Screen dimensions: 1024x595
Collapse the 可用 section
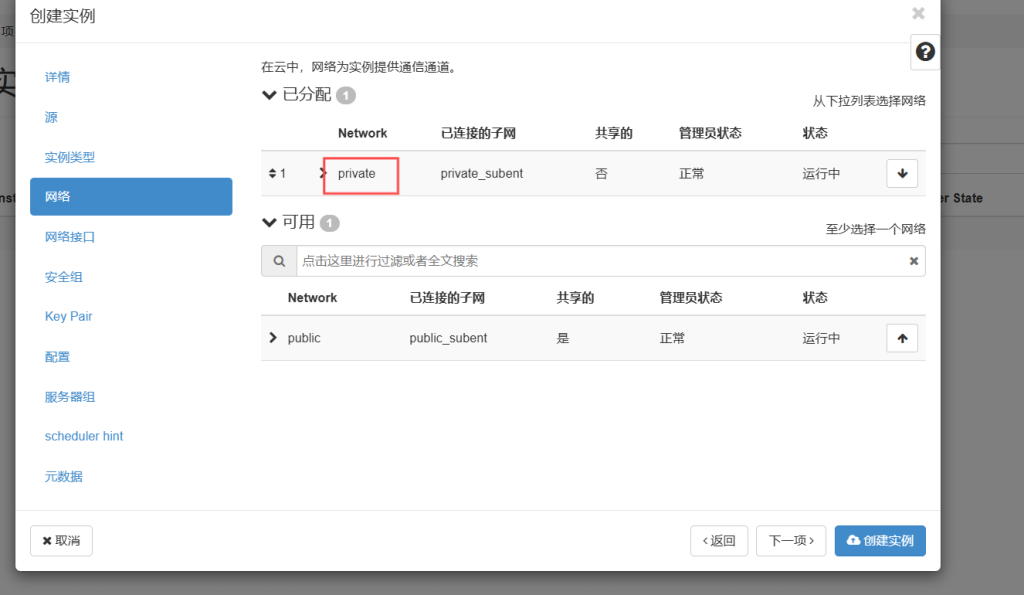268,222
